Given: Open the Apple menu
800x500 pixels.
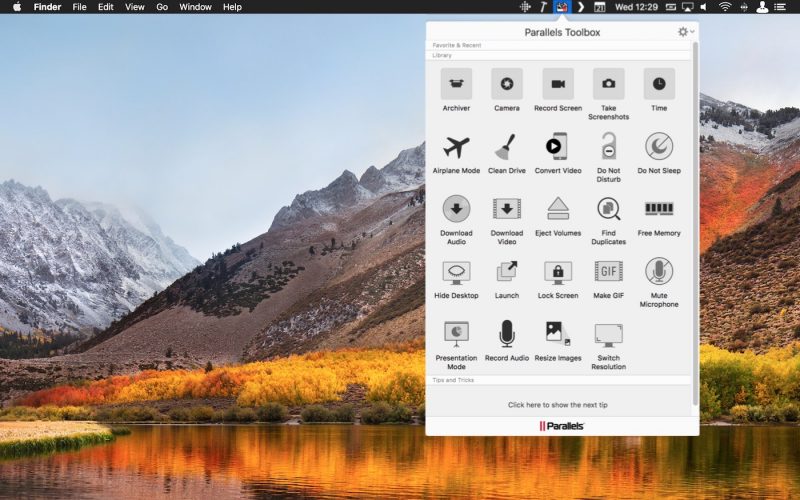Looking at the screenshot, I should pos(17,7).
